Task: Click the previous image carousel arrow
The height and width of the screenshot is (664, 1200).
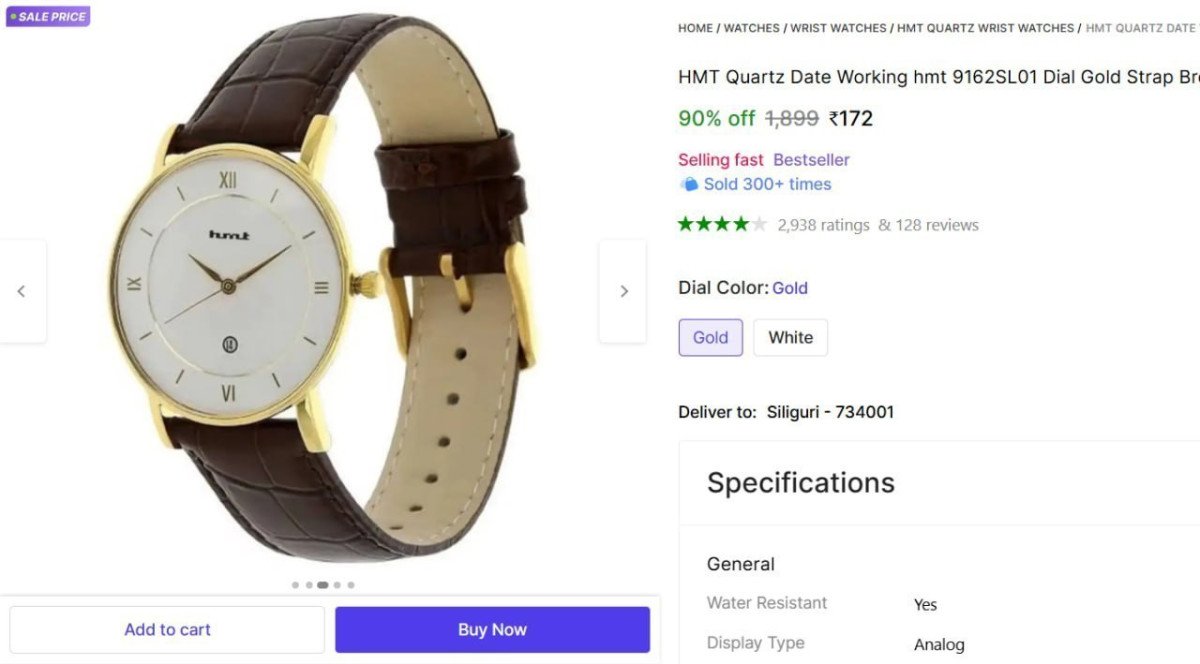Action: point(22,291)
